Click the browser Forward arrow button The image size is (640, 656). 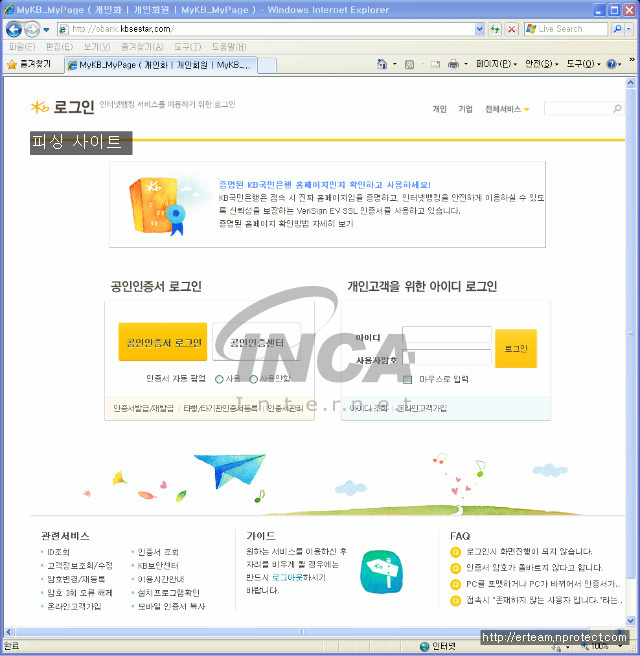(x=32, y=29)
